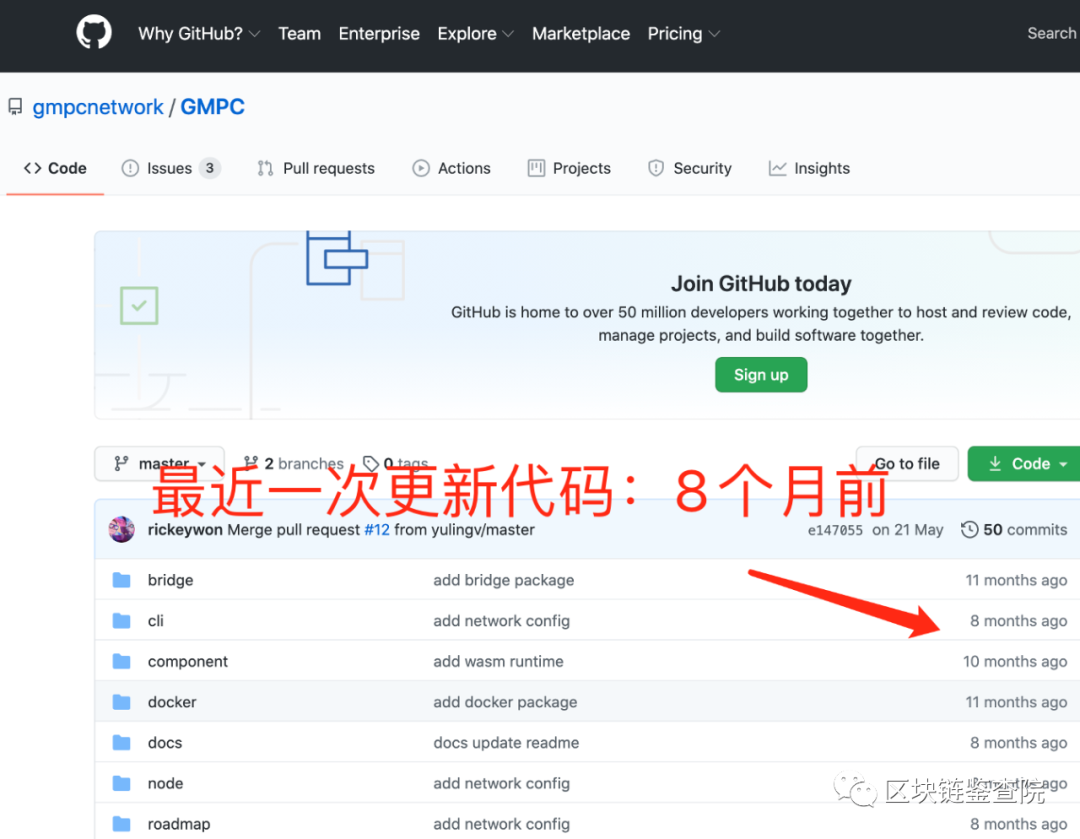Click '8 months ago' in docs row

tap(1019, 743)
